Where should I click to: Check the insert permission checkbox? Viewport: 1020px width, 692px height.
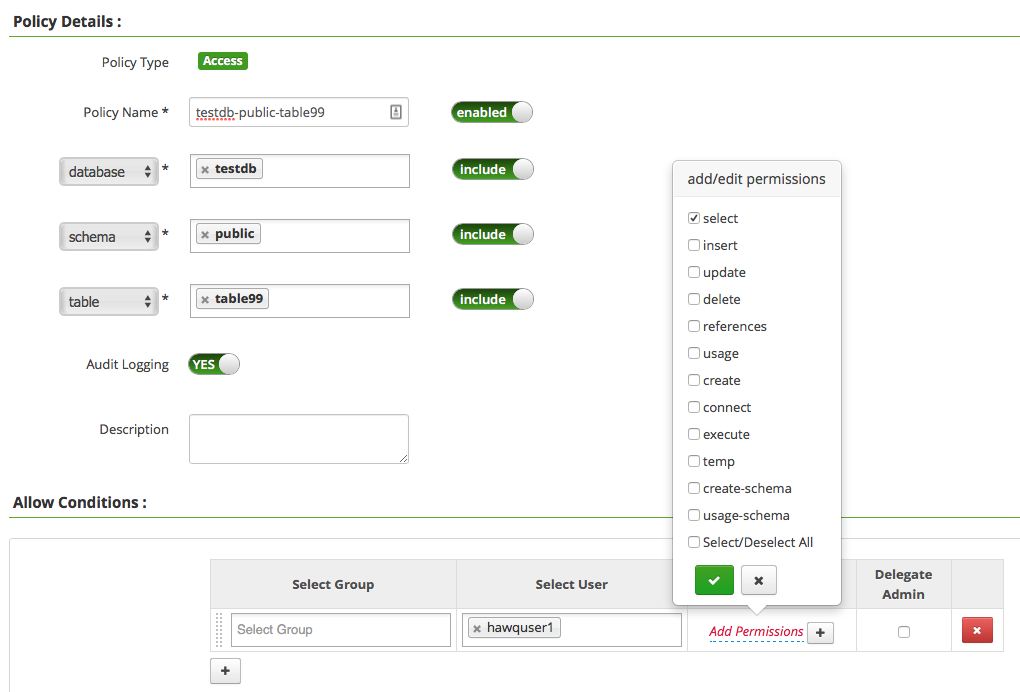(694, 245)
